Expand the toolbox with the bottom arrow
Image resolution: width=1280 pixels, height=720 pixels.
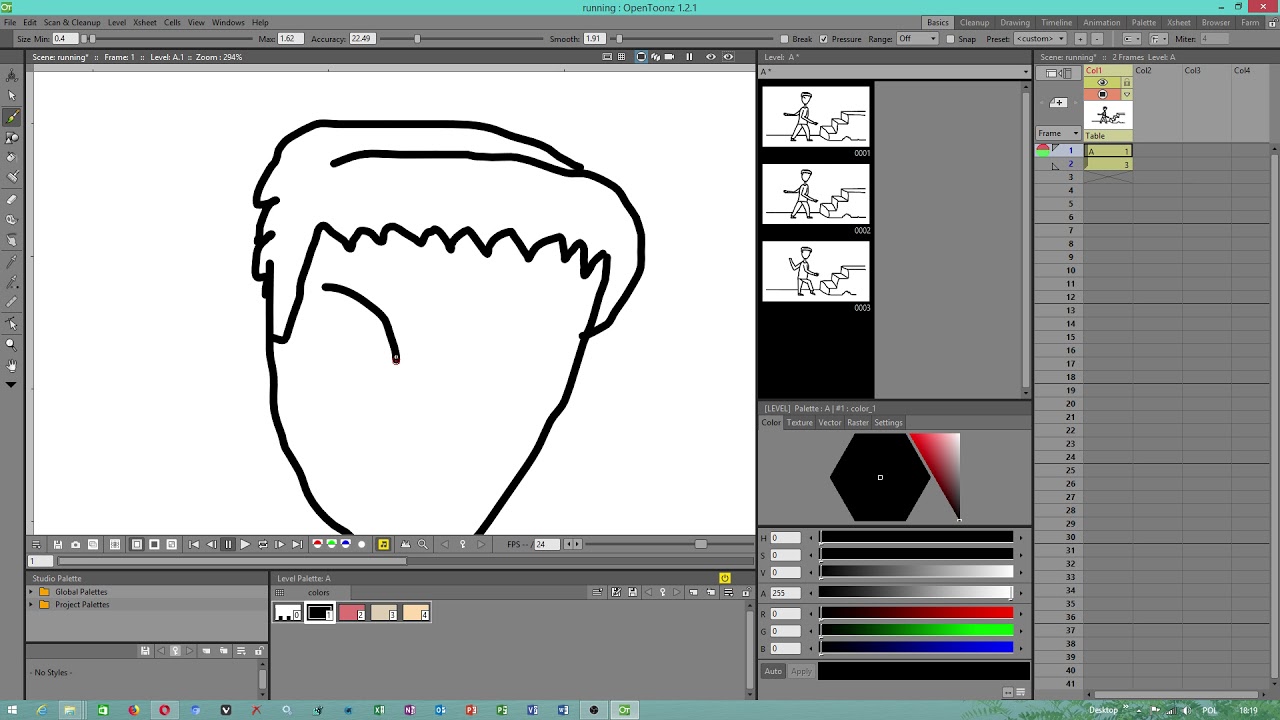11,385
